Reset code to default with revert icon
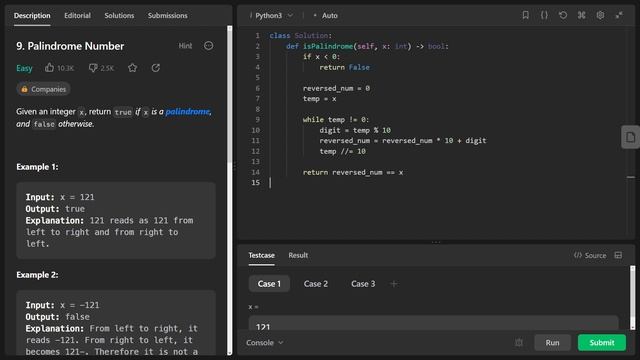The height and width of the screenshot is (360, 640). coord(563,15)
